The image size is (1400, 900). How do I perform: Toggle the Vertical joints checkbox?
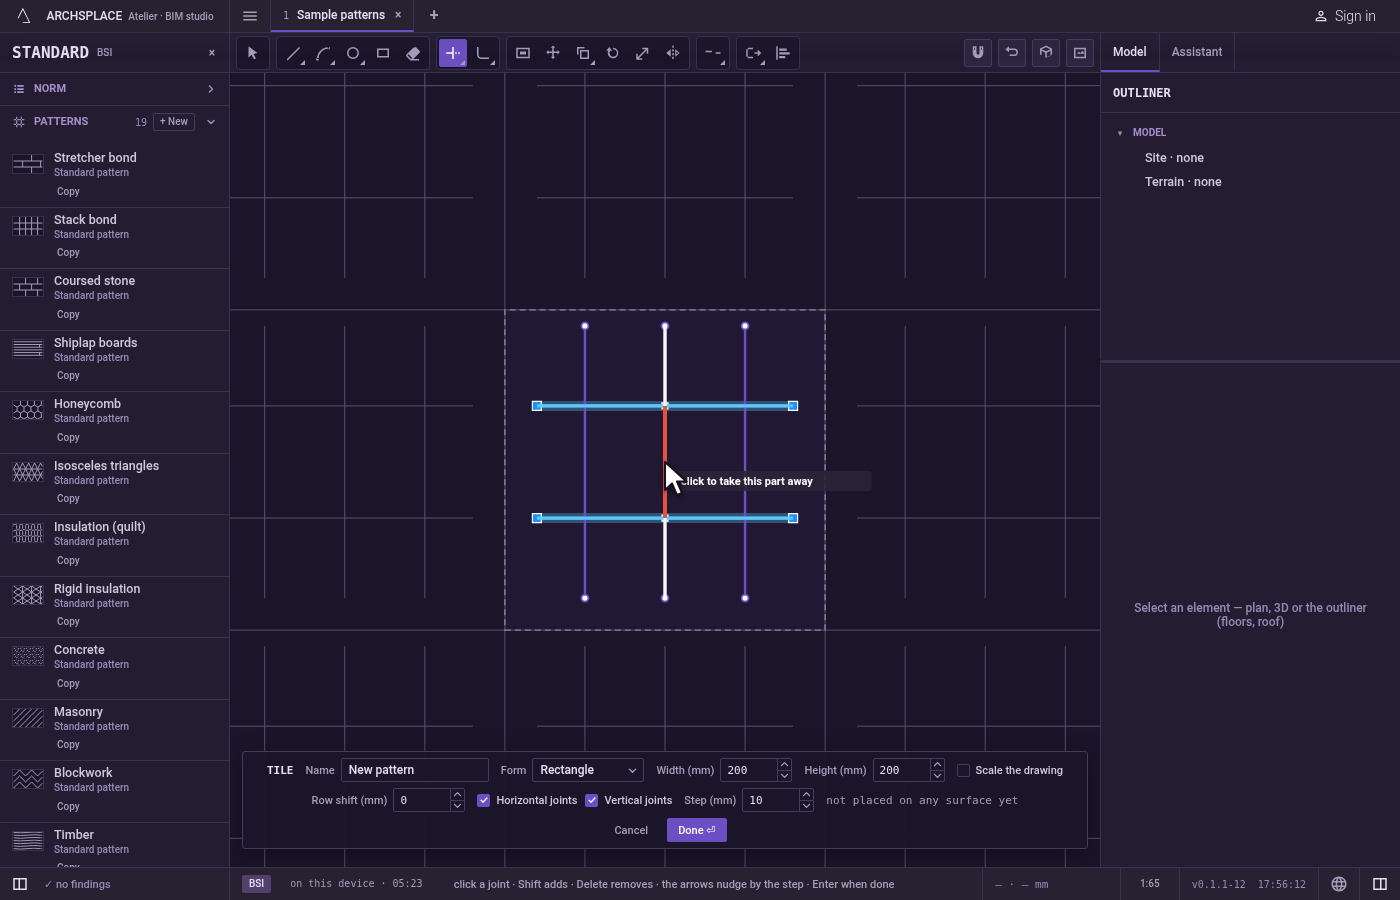592,800
